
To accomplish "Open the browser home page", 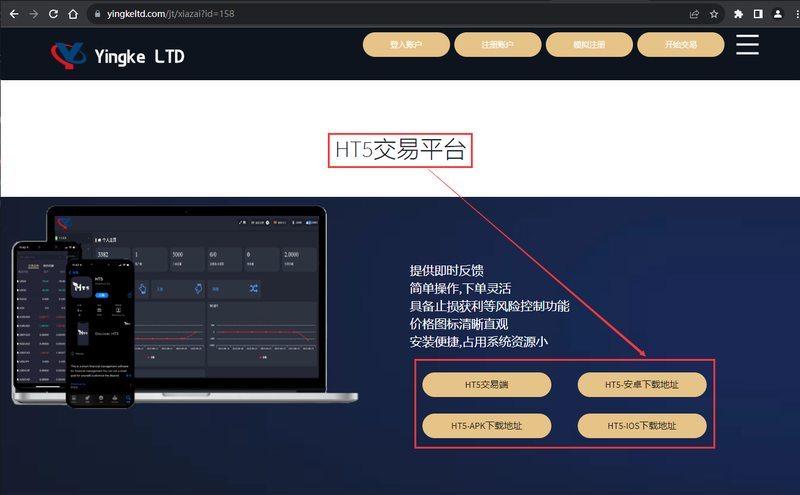I will tap(73, 14).
